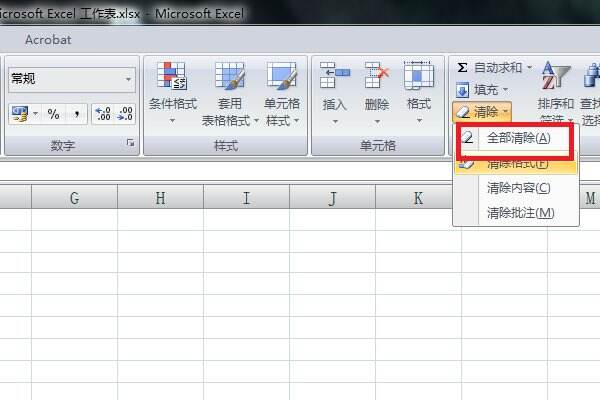Switch to the Acrobat ribbon tab
Image resolution: width=600 pixels, height=400 pixels.
[48, 40]
